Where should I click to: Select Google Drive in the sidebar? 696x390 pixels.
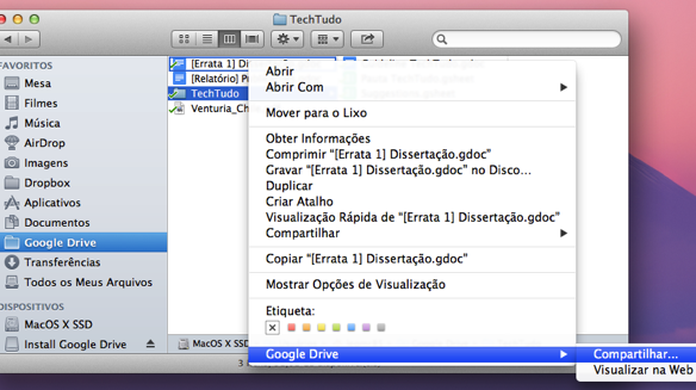click(83, 242)
